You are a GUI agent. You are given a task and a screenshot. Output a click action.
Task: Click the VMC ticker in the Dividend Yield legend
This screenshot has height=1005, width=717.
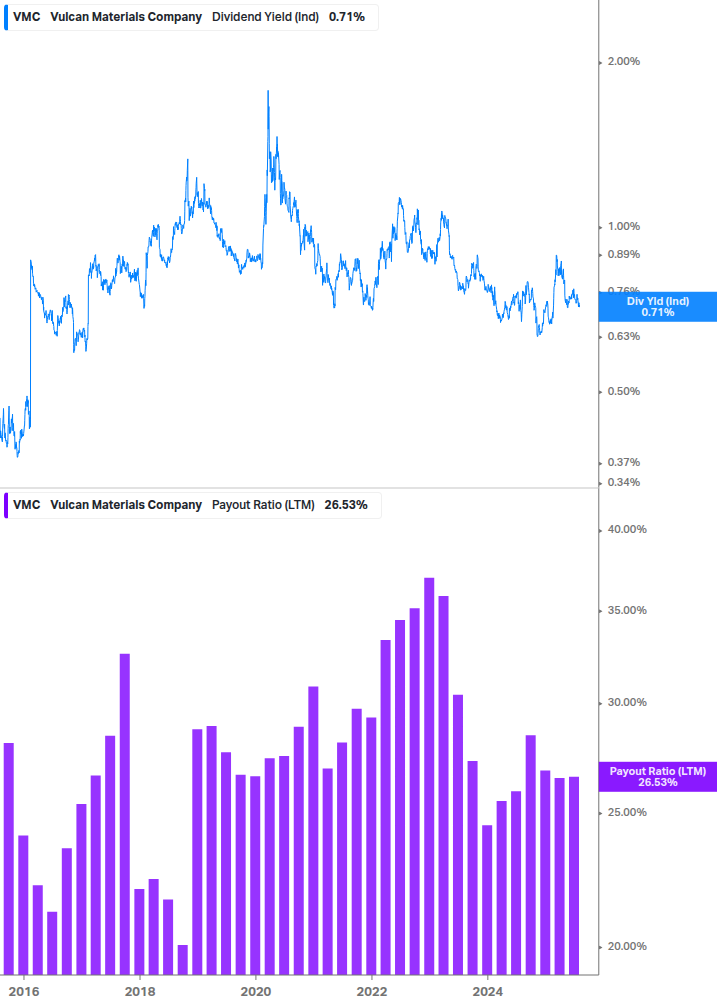(x=27, y=17)
